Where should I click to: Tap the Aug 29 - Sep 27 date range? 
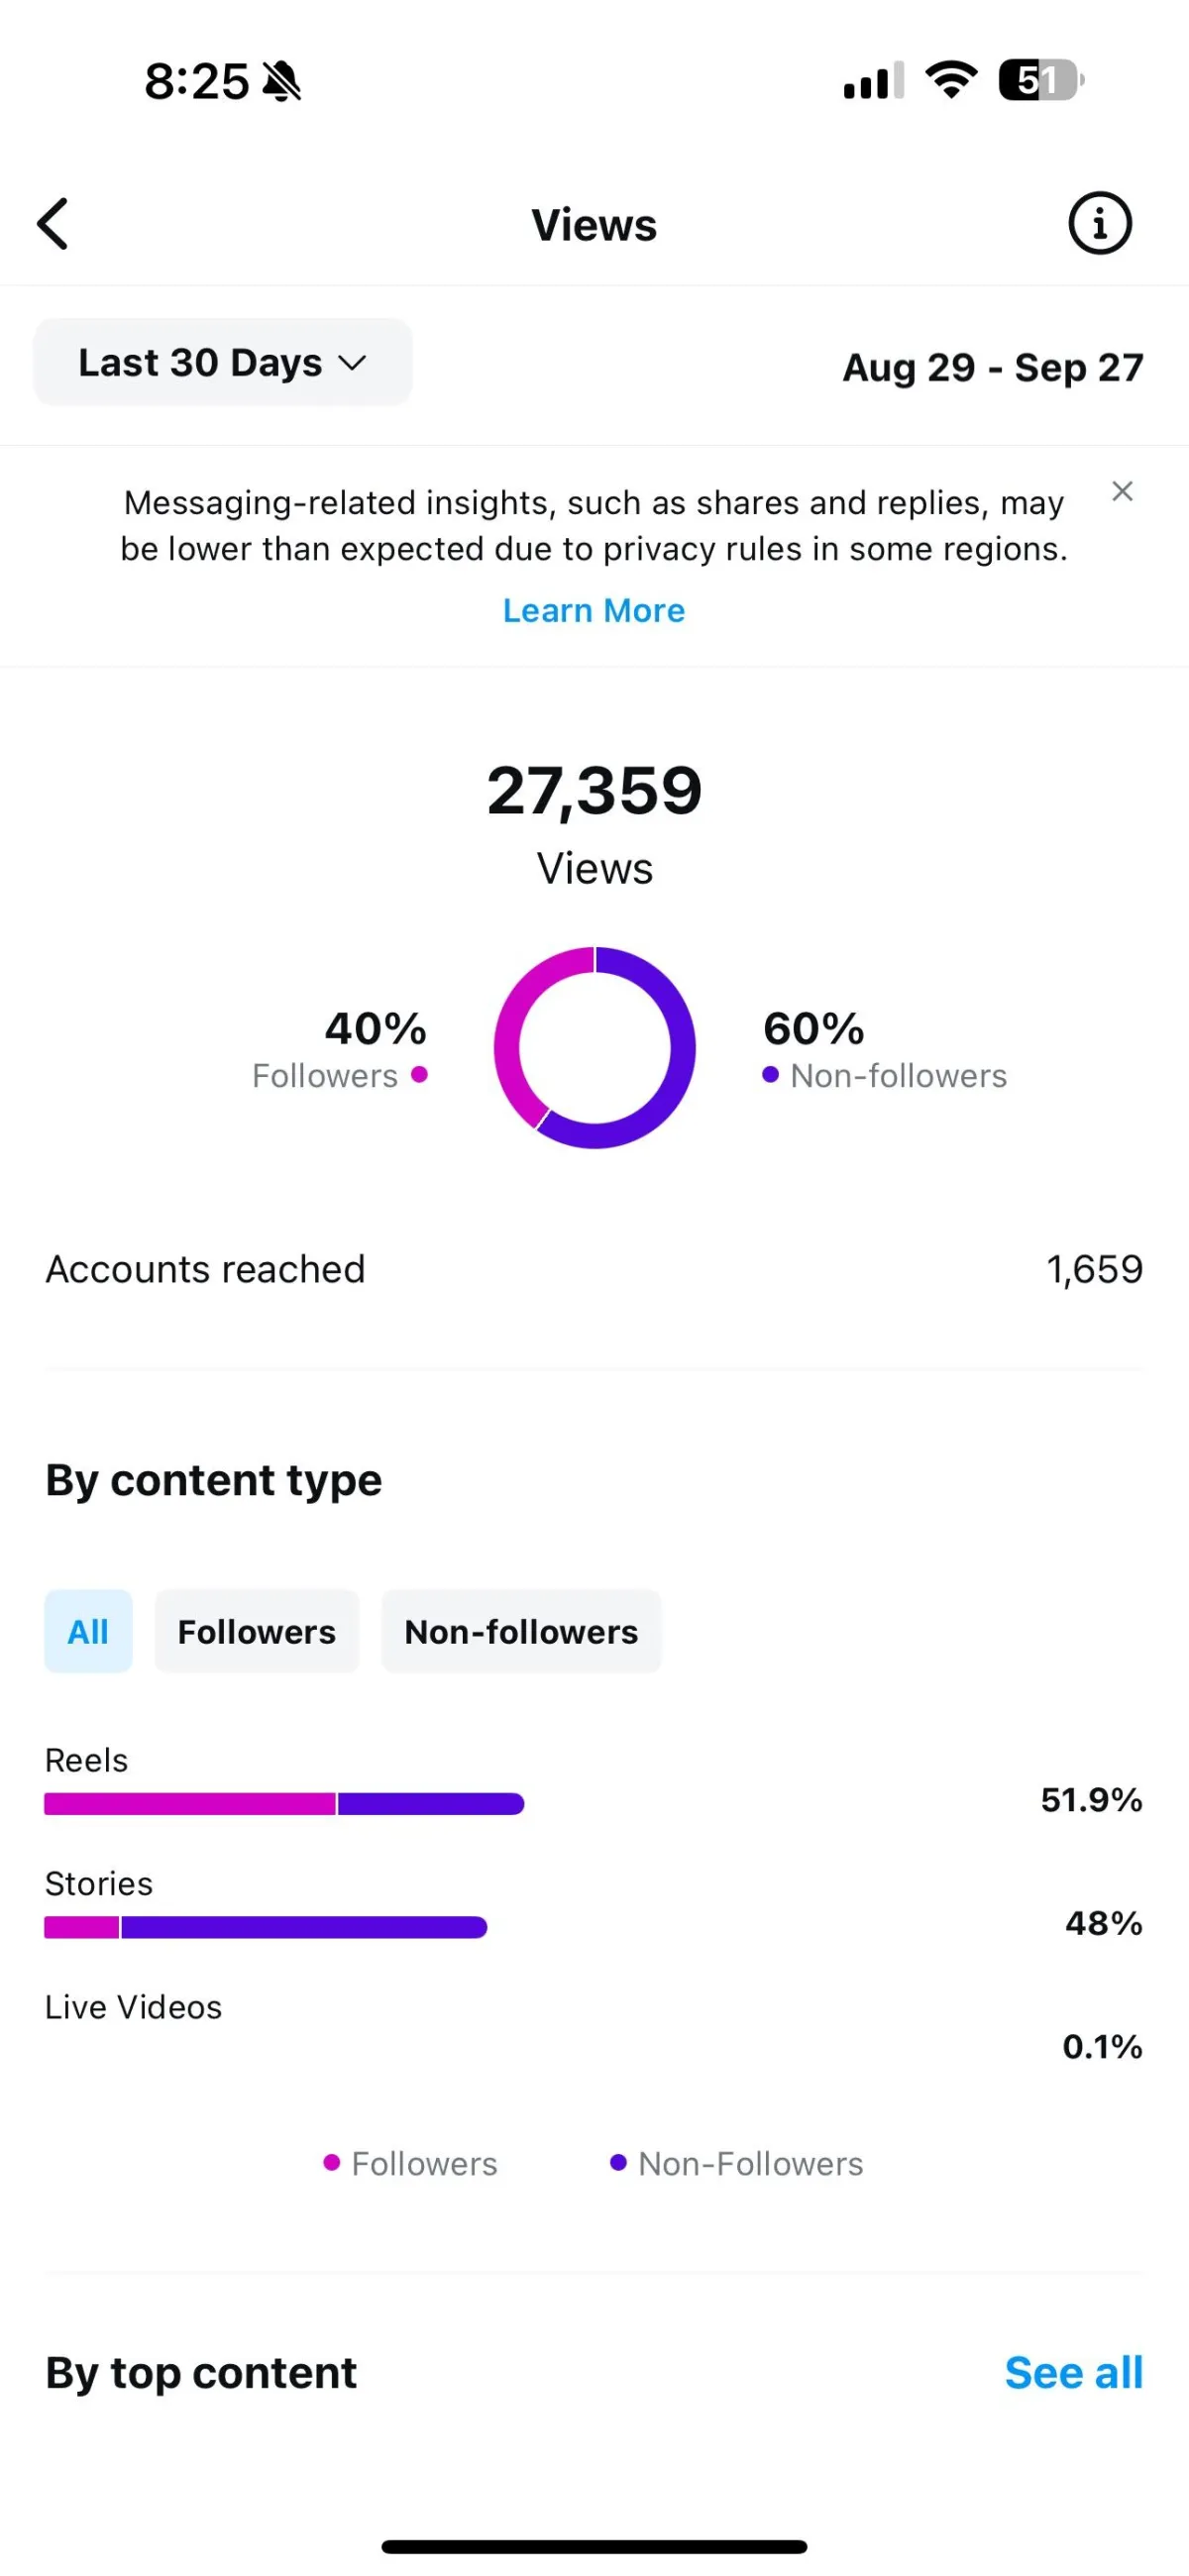tap(992, 367)
